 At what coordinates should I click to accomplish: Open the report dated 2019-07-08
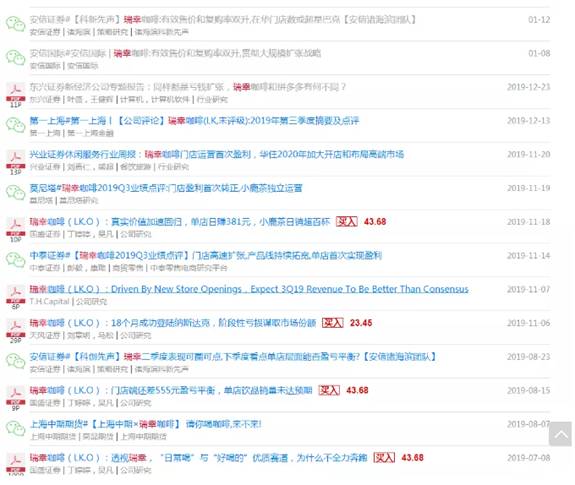pos(198,458)
